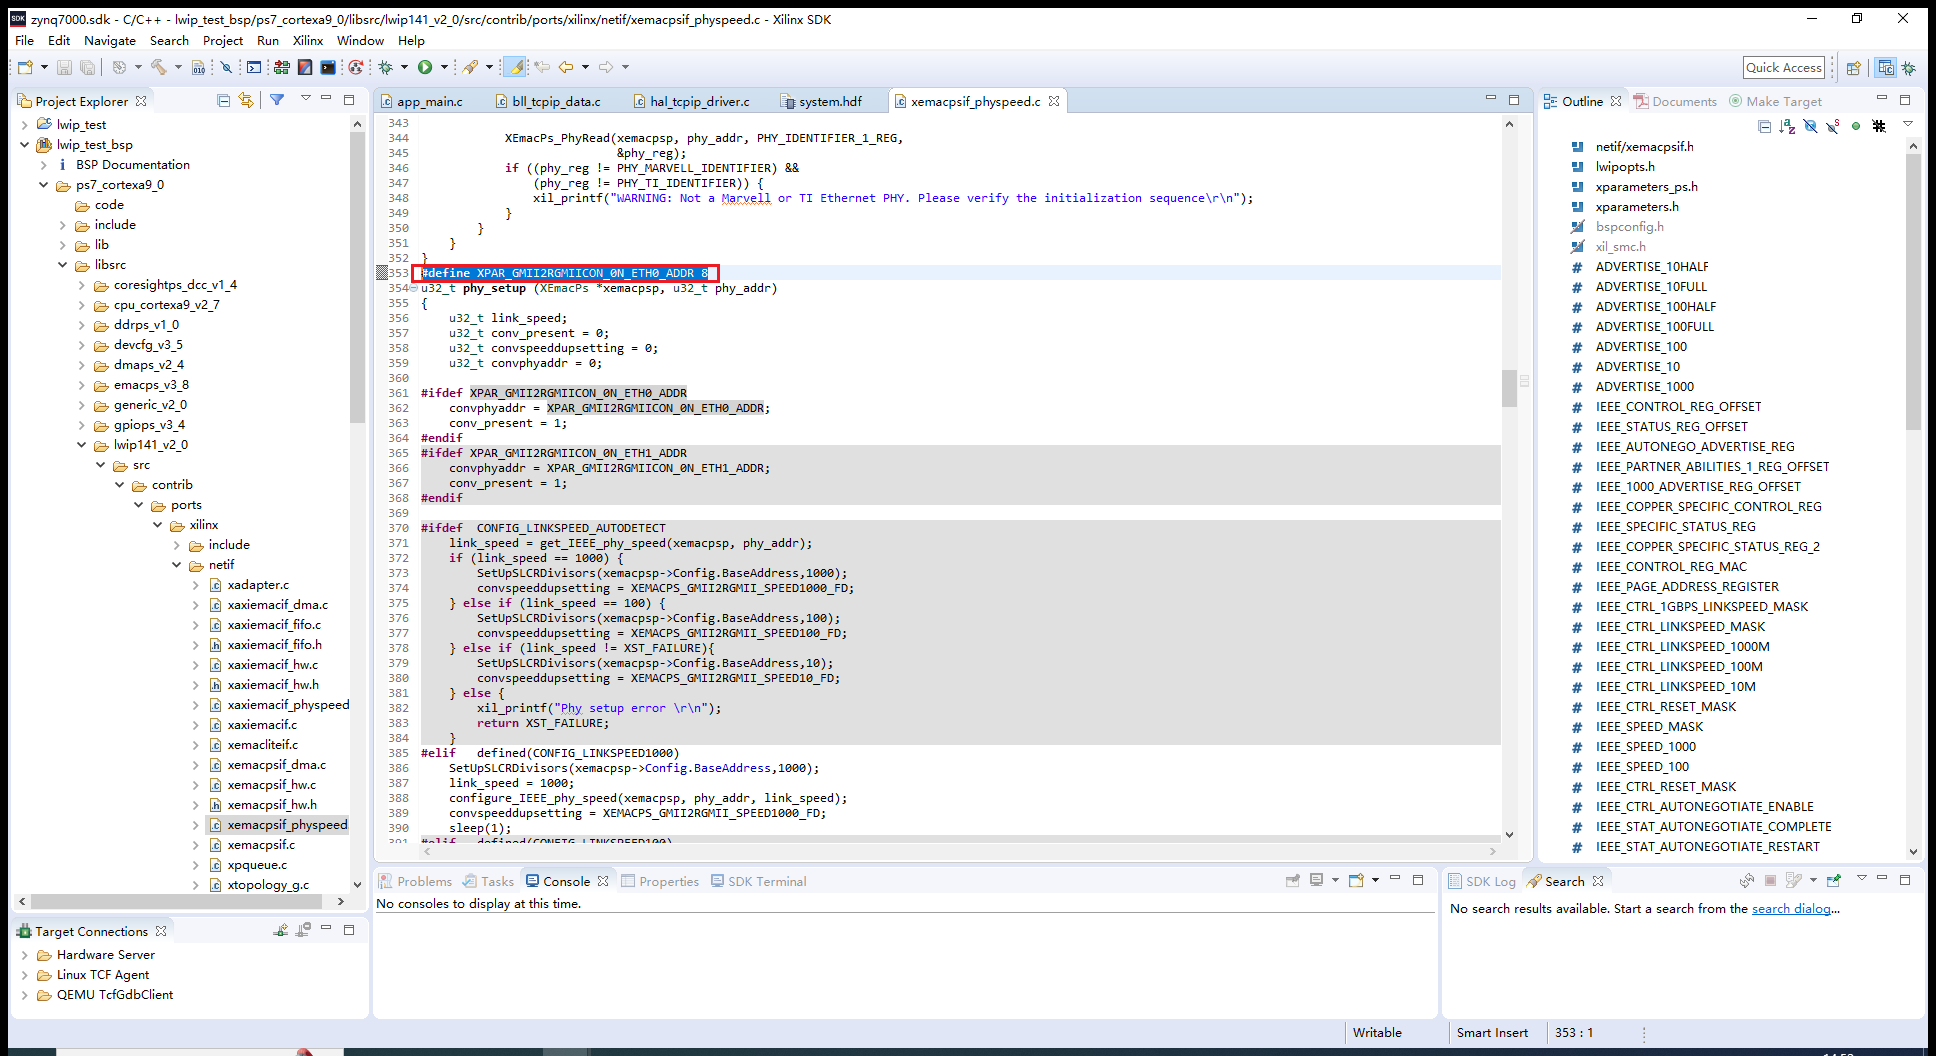
Task: Expand the emacps_v3_8 folder
Action: tap(82, 385)
